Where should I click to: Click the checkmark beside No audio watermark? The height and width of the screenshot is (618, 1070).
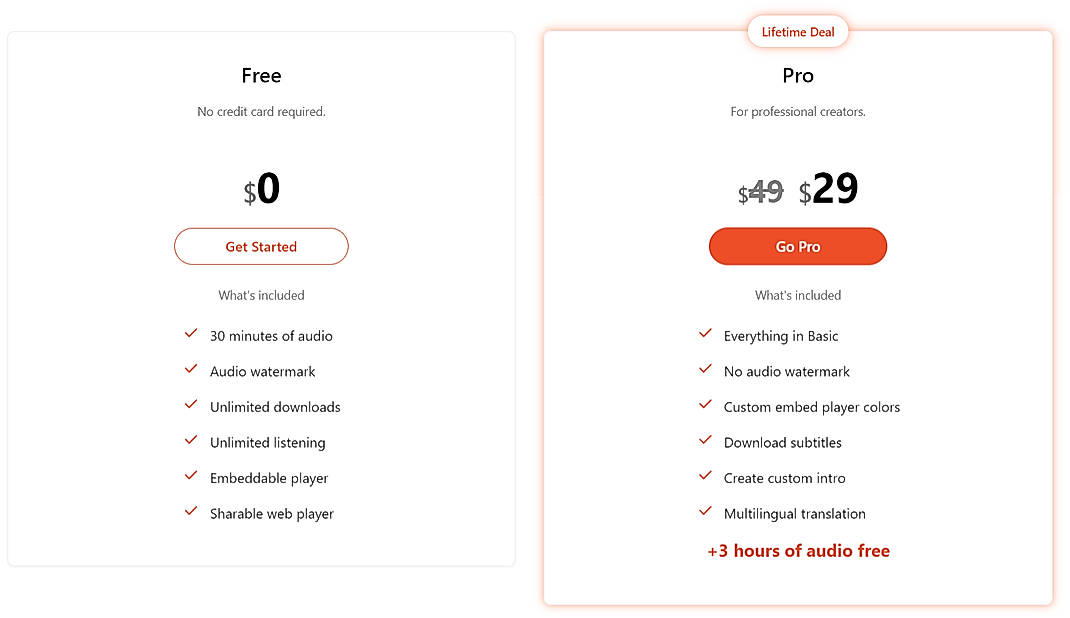705,369
